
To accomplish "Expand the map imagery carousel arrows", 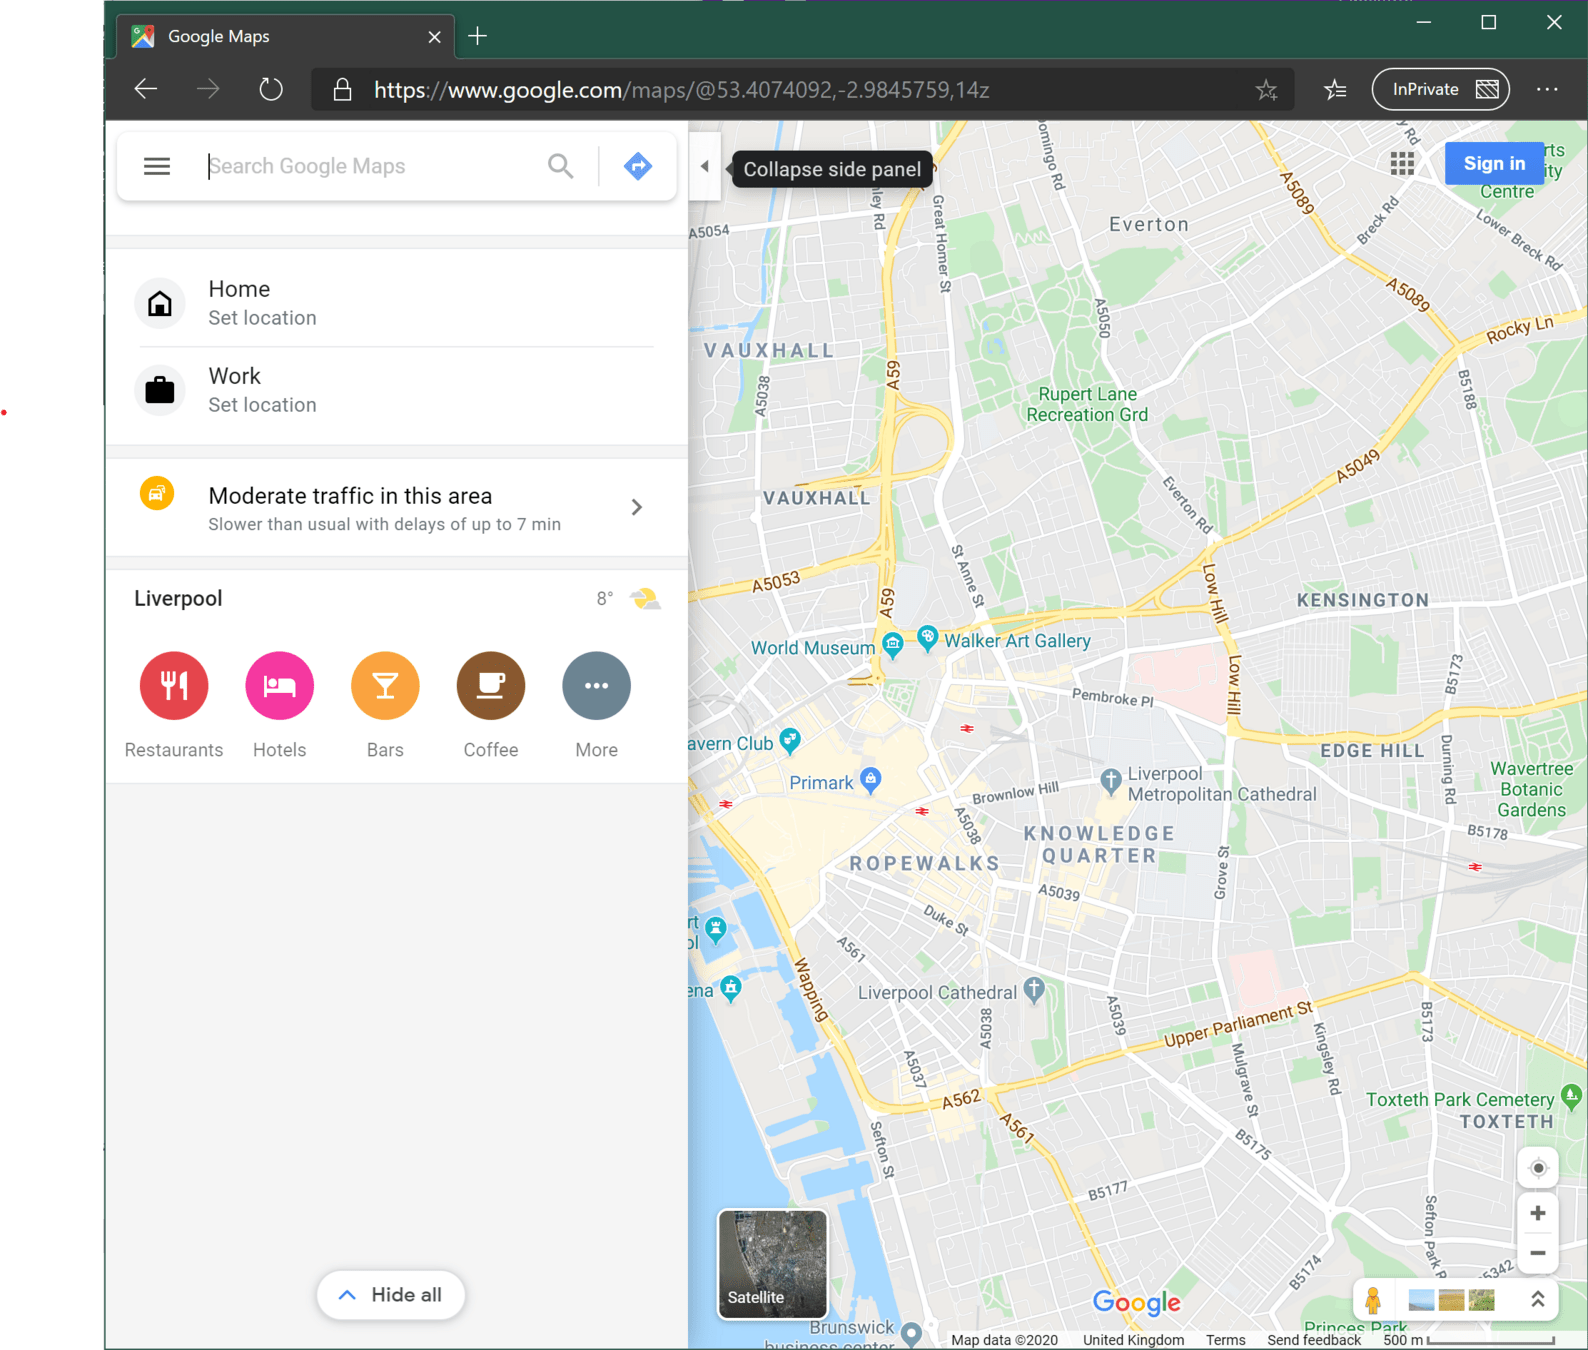I will [x=1538, y=1299].
